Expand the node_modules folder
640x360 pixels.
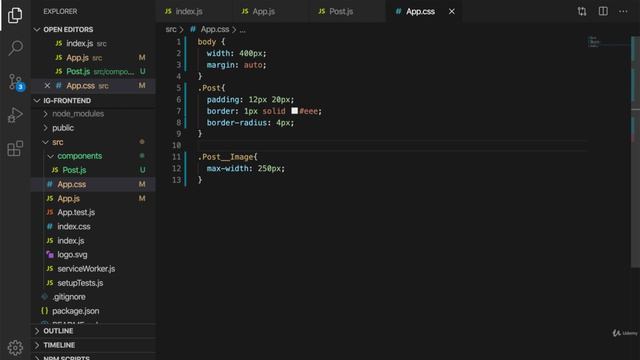93,114
